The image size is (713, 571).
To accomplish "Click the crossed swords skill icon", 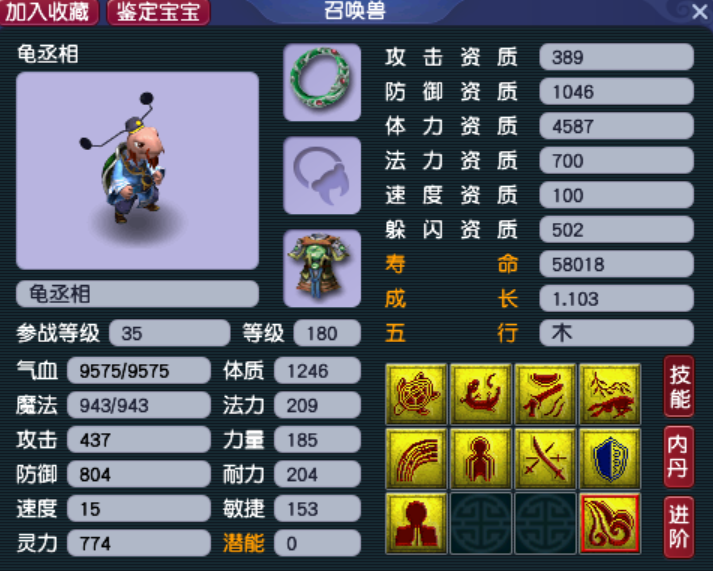I will point(545,459).
